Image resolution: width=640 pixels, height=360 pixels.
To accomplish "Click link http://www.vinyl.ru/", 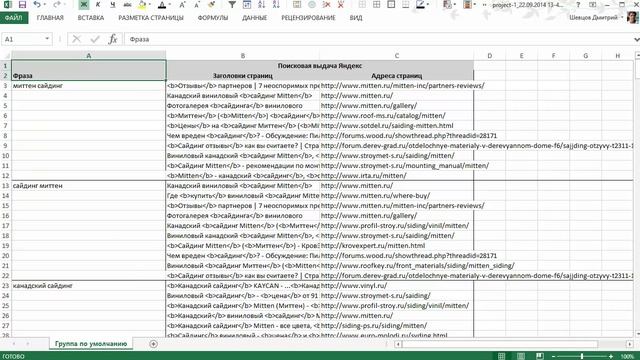I will tap(353, 286).
